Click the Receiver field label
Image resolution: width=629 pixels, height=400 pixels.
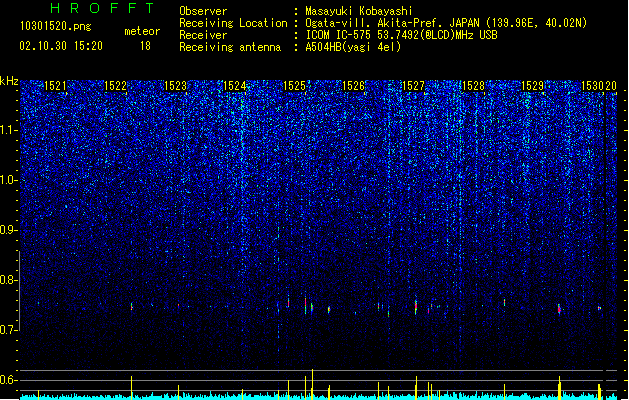[203, 35]
